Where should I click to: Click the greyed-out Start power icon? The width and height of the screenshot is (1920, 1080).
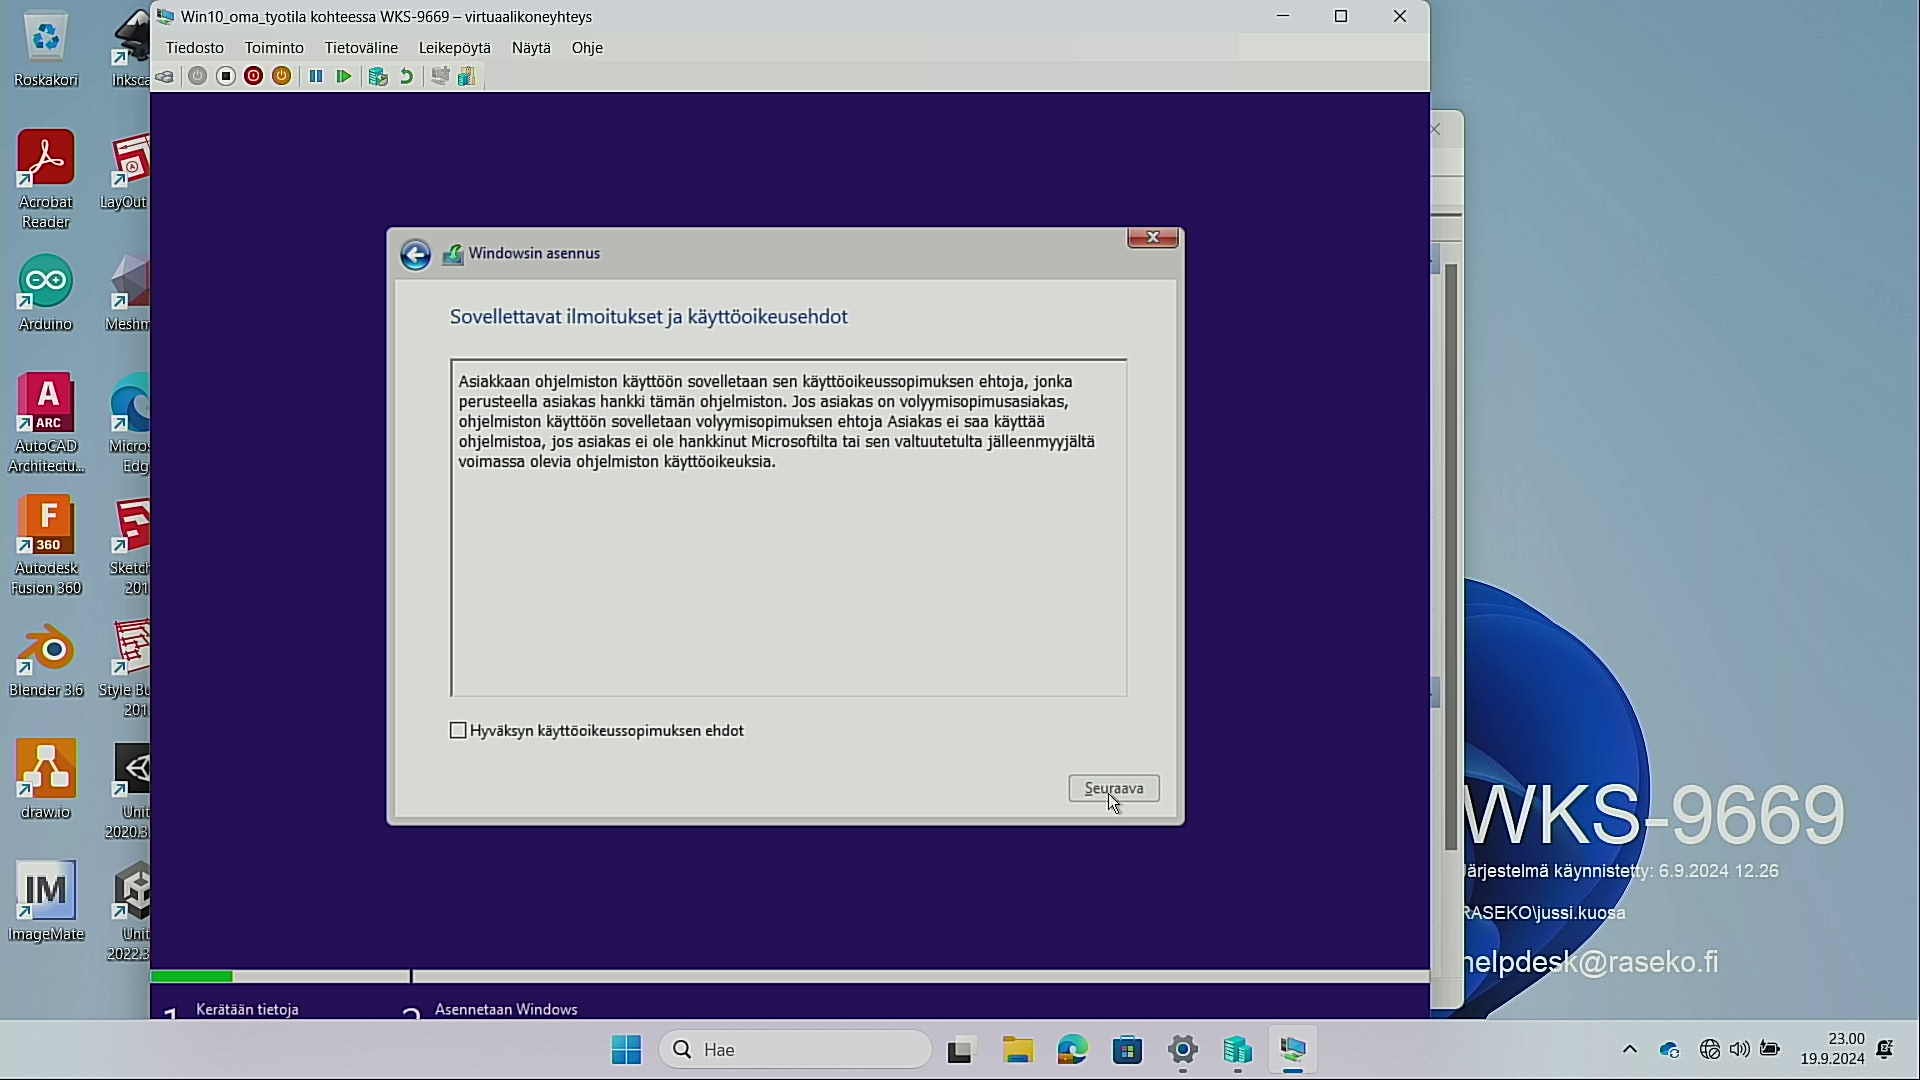[x=198, y=77]
